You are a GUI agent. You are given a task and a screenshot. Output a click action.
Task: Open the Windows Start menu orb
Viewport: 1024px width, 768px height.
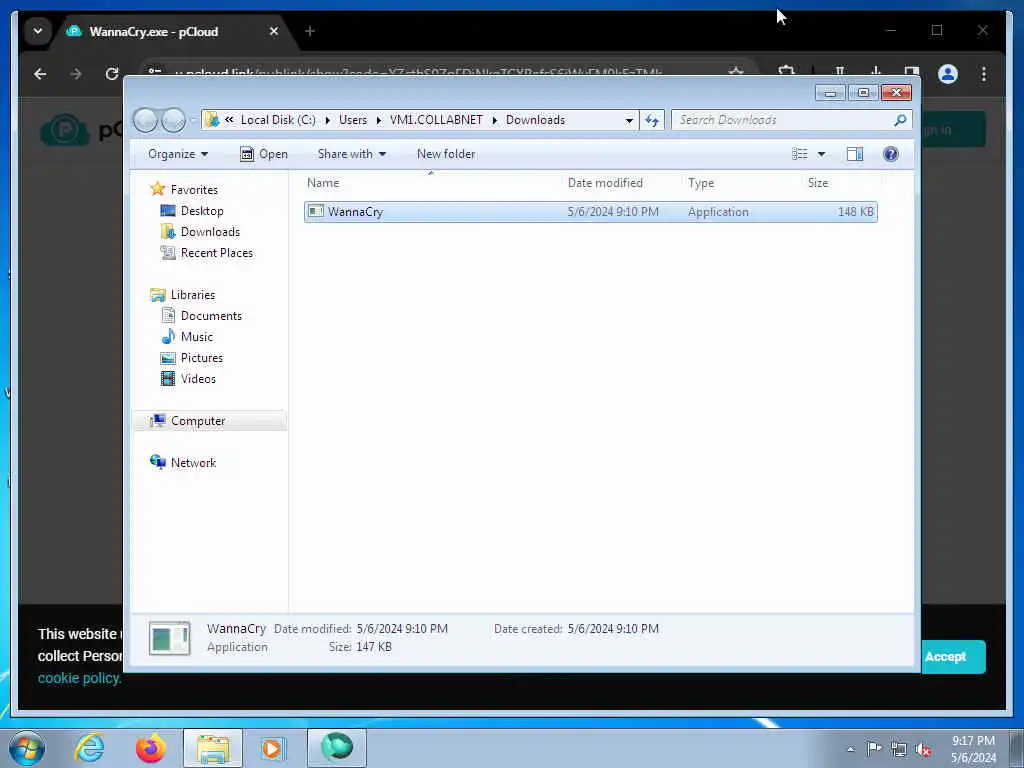pyautogui.click(x=27, y=748)
